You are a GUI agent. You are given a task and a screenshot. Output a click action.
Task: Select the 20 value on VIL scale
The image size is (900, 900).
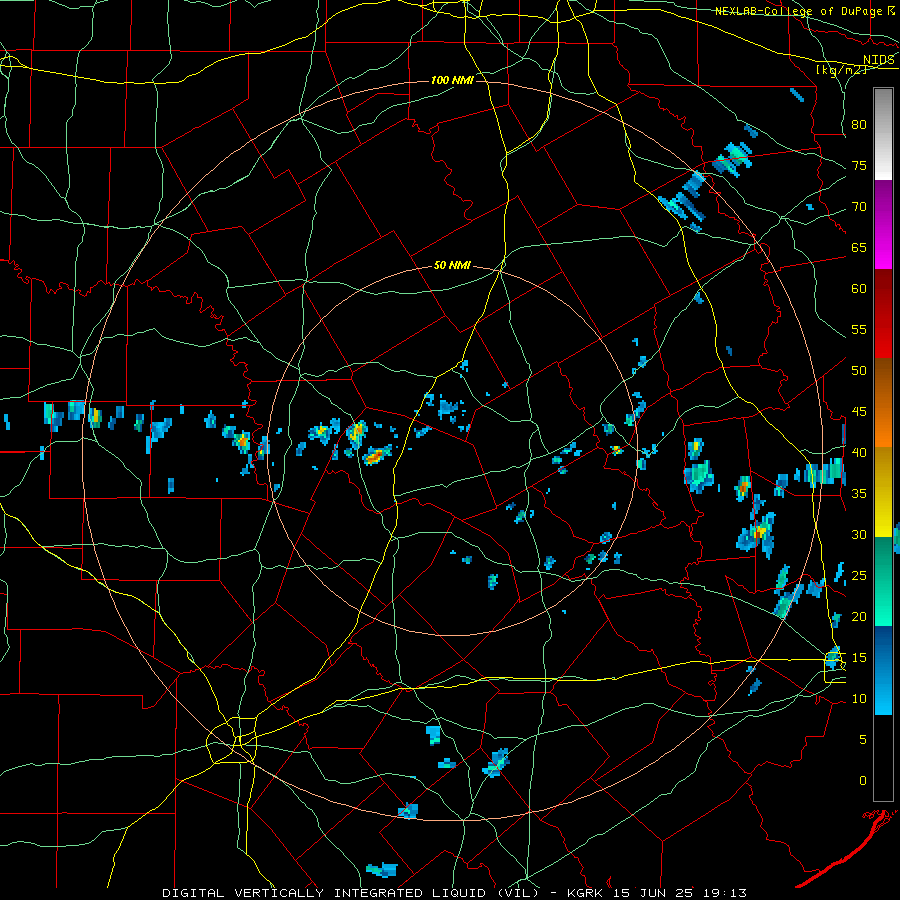[x=859, y=616]
